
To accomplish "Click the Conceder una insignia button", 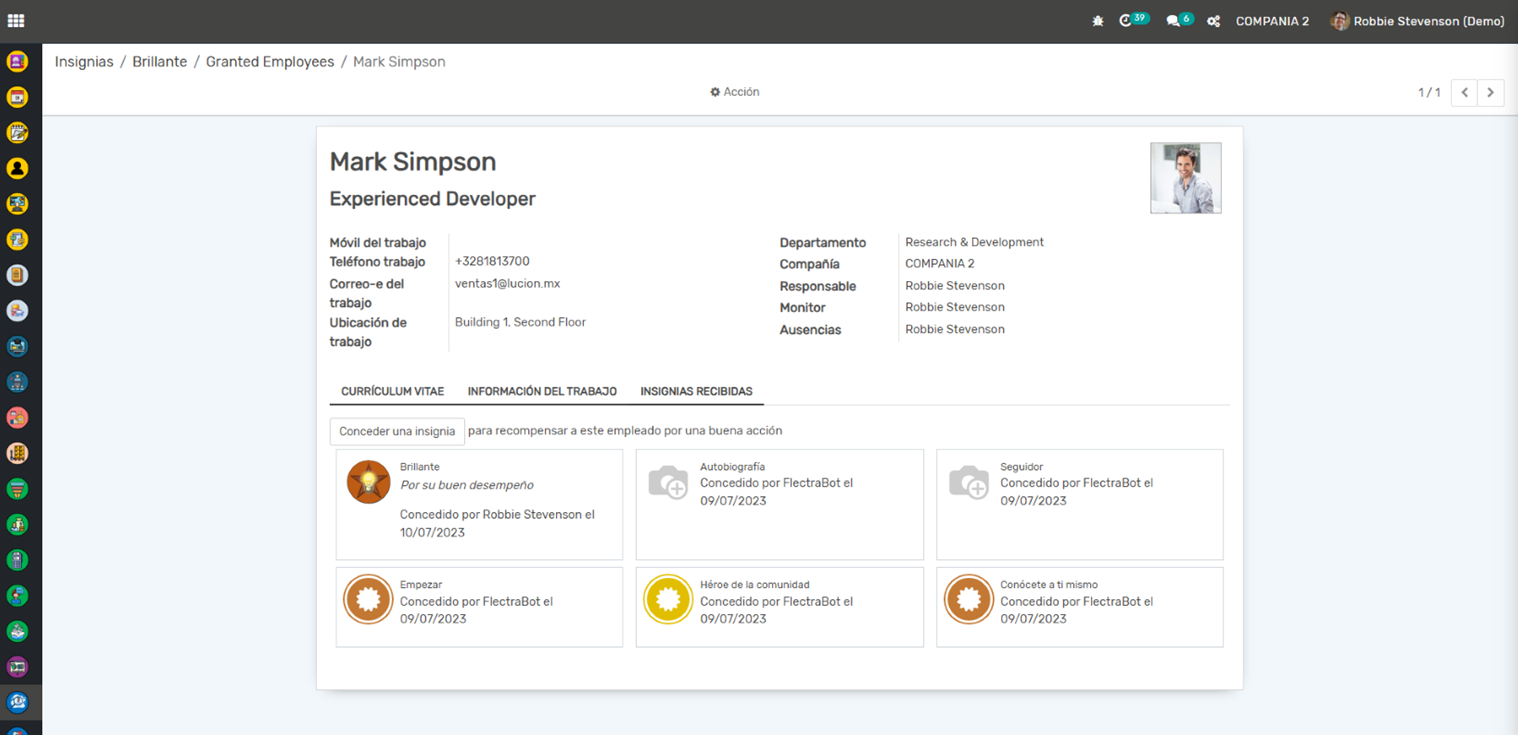I will [397, 431].
